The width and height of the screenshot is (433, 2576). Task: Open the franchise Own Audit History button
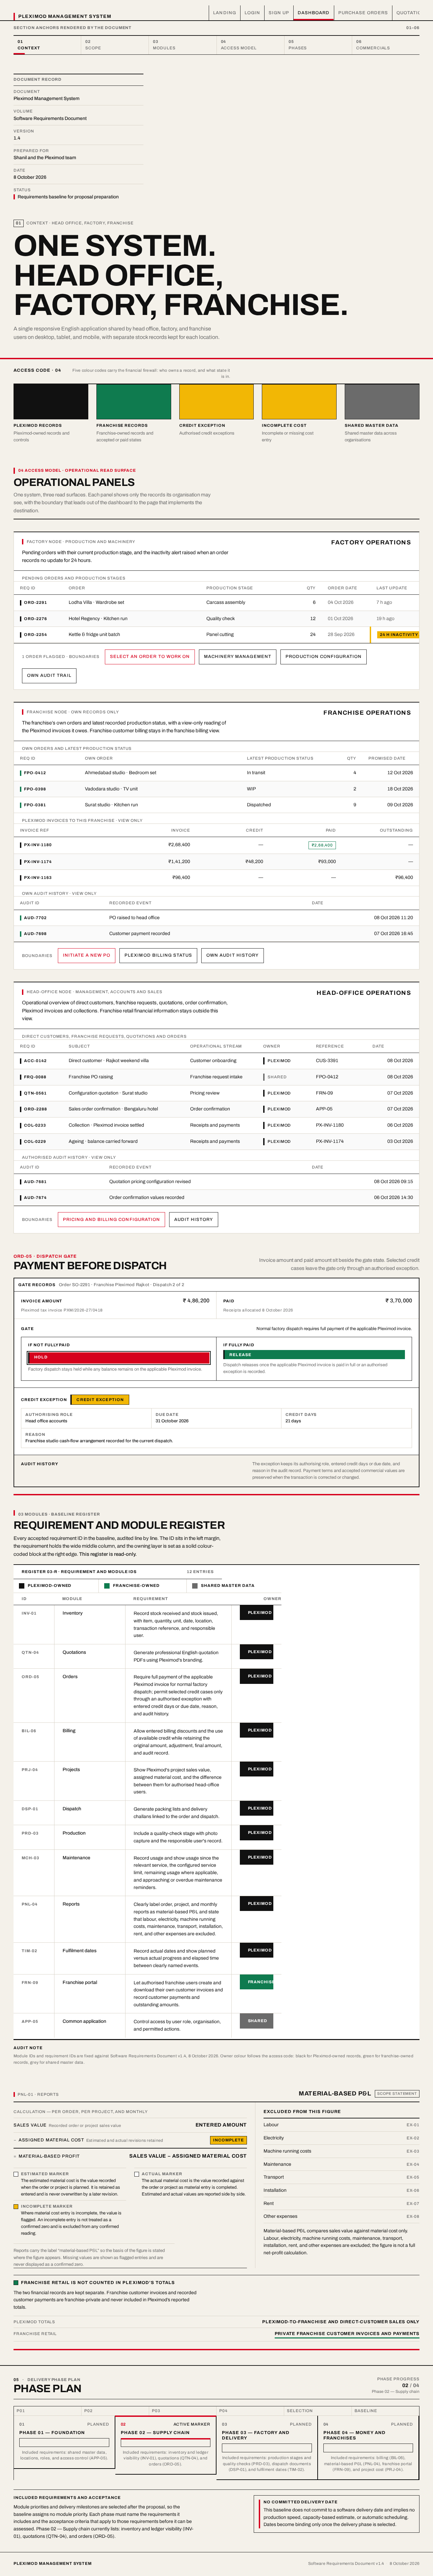[x=232, y=955]
